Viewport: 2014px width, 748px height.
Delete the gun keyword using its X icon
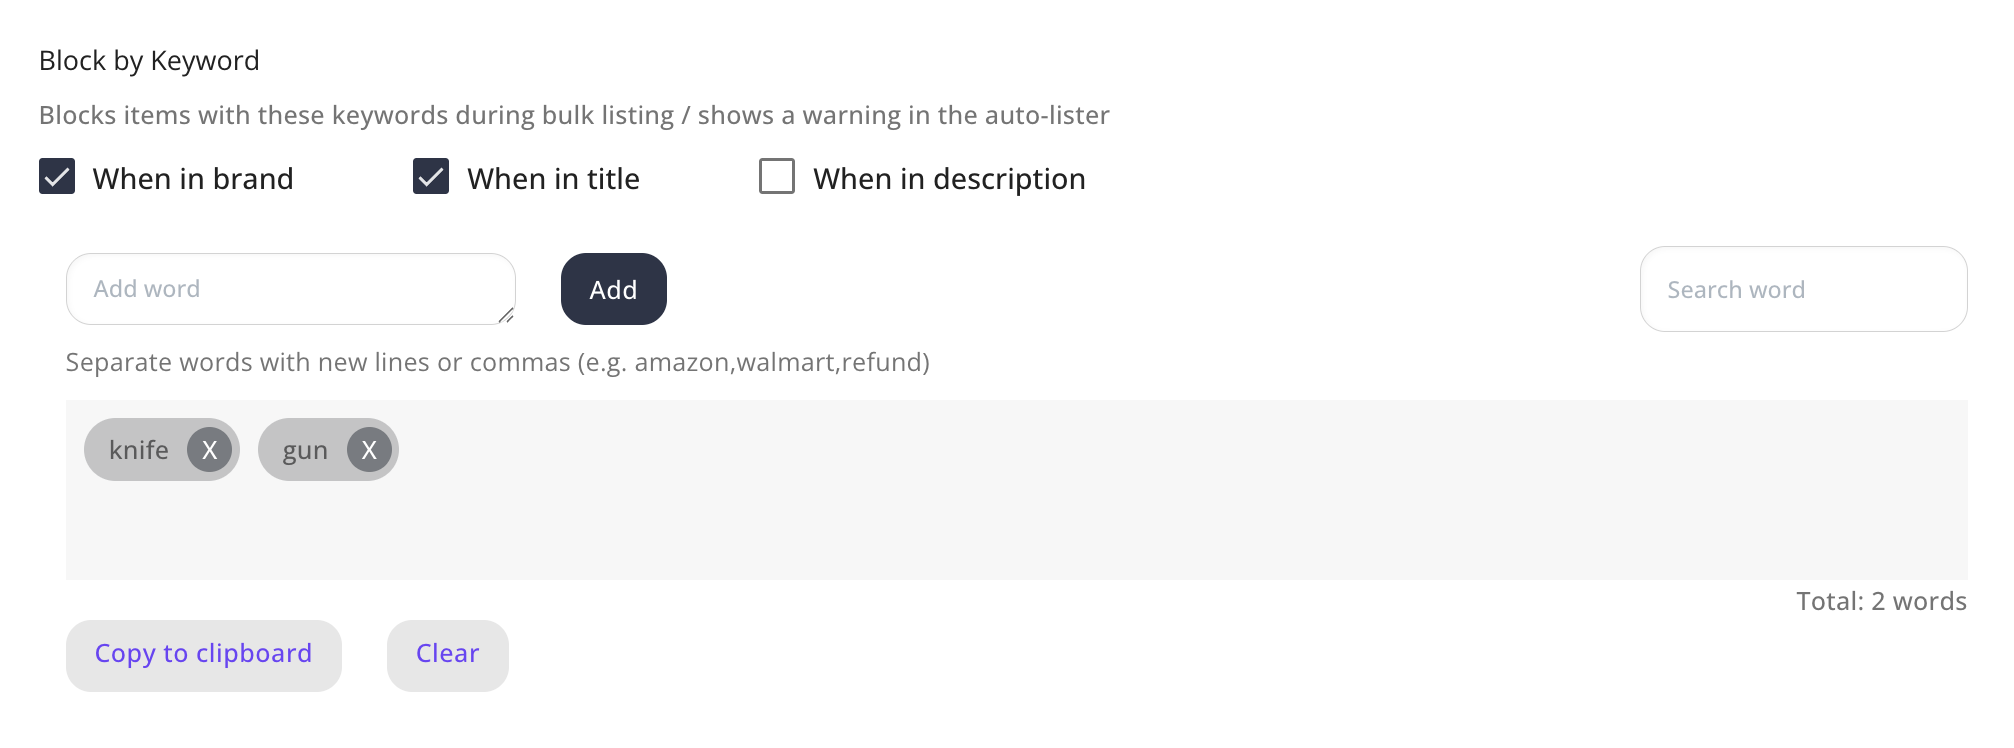coord(369,450)
